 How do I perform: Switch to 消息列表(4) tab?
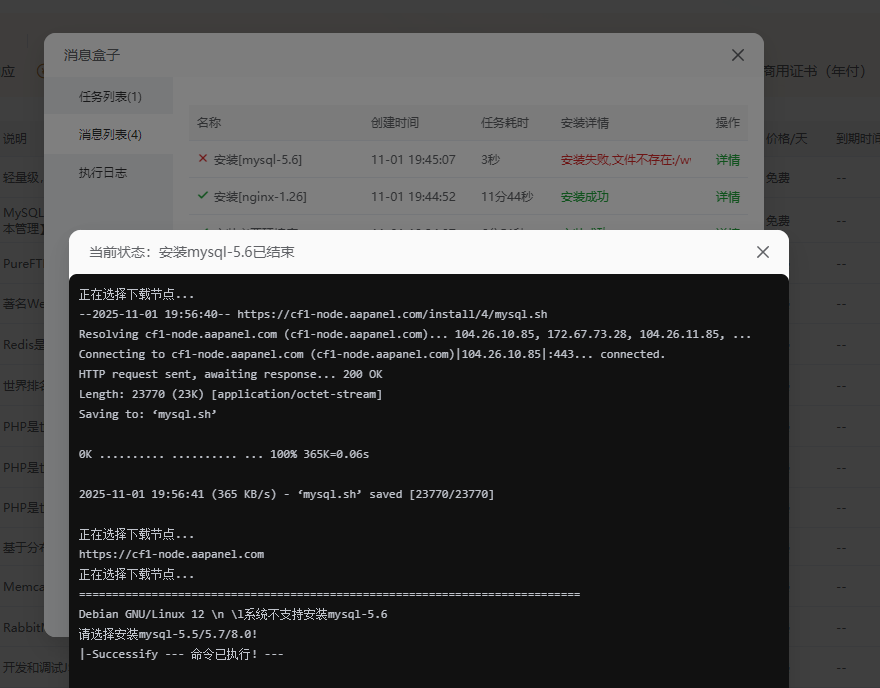tap(109, 135)
